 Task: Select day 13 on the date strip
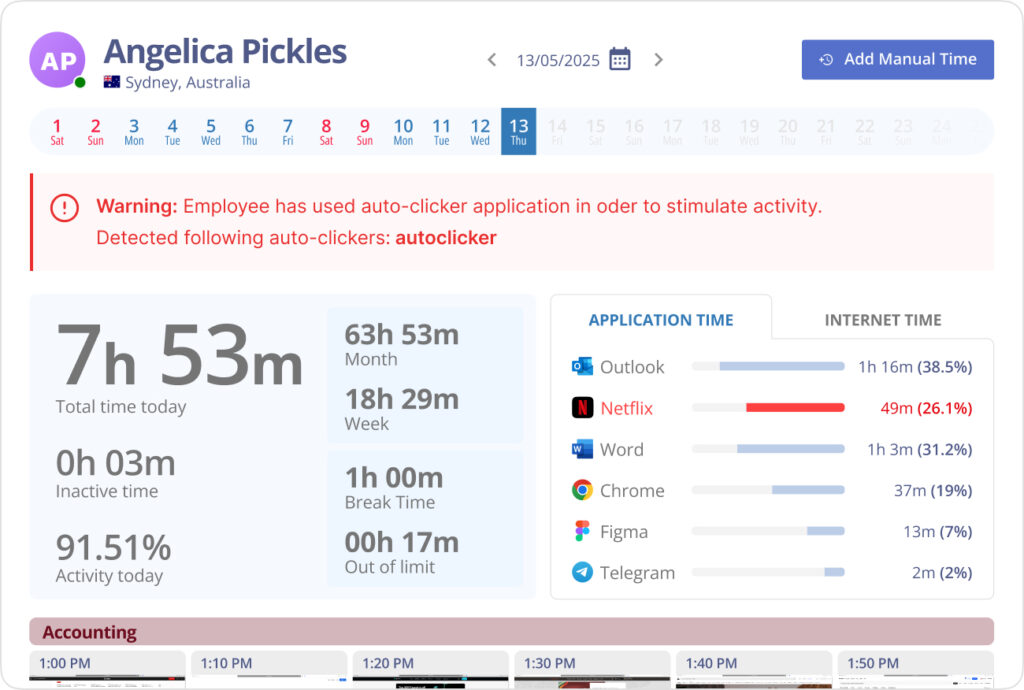(x=518, y=131)
